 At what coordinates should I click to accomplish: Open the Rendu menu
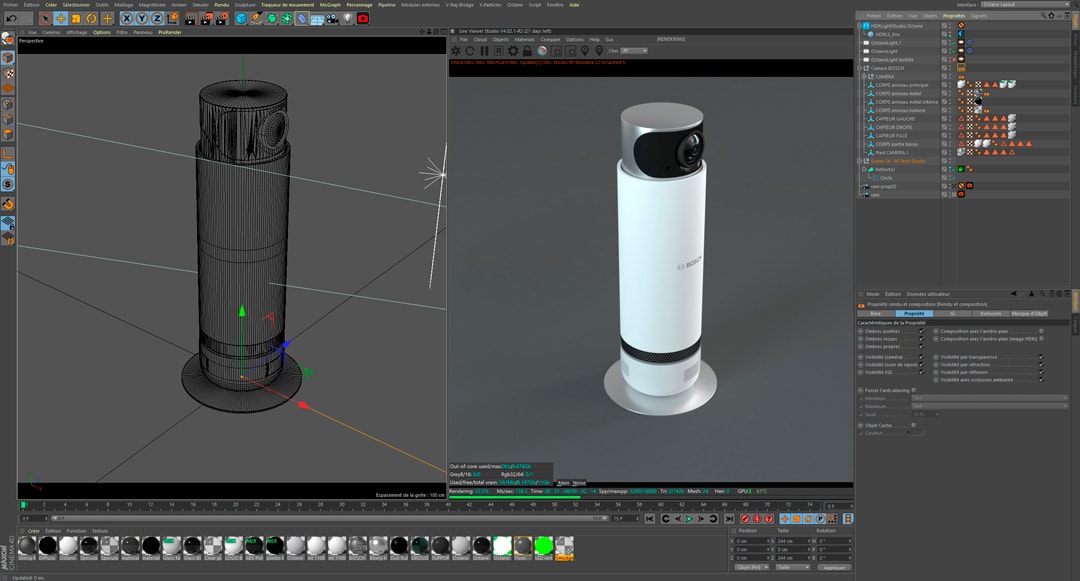pyautogui.click(x=221, y=5)
